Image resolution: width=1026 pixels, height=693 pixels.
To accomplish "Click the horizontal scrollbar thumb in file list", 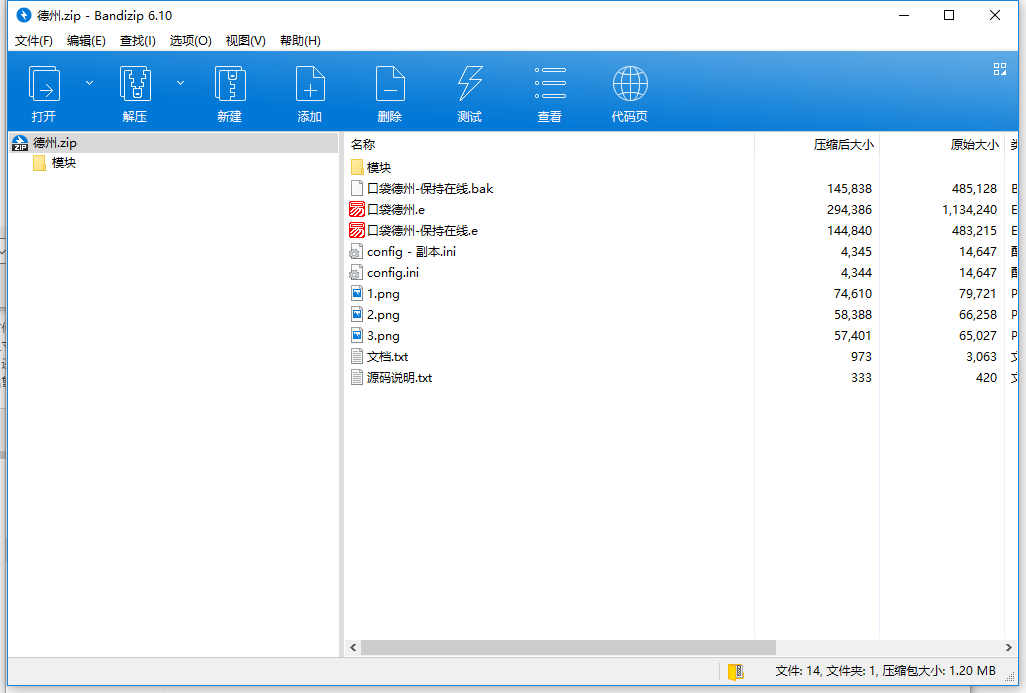I will (x=568, y=647).
